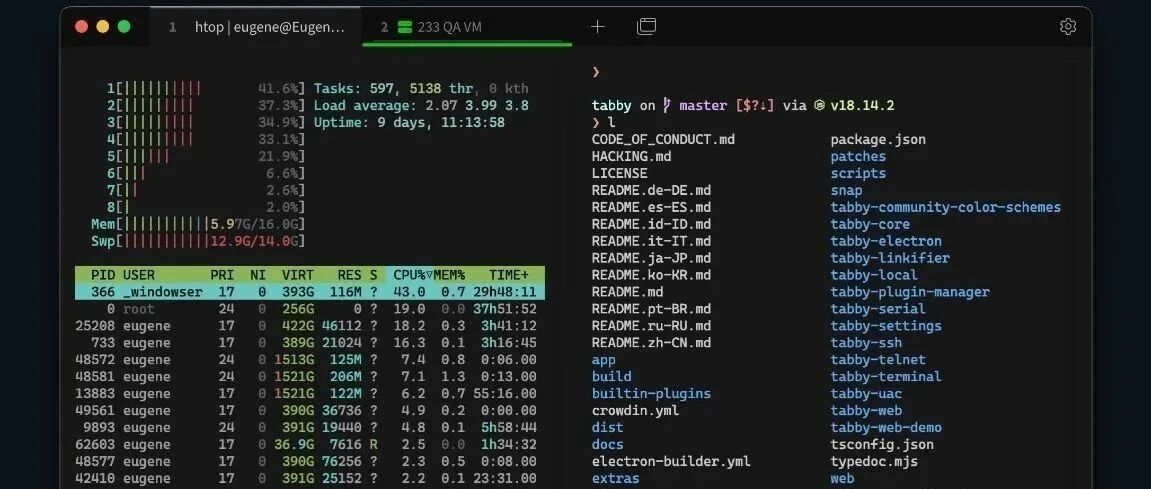The width and height of the screenshot is (1151, 489).
Task: Close the terminal window with the red button
Action: coord(81,26)
